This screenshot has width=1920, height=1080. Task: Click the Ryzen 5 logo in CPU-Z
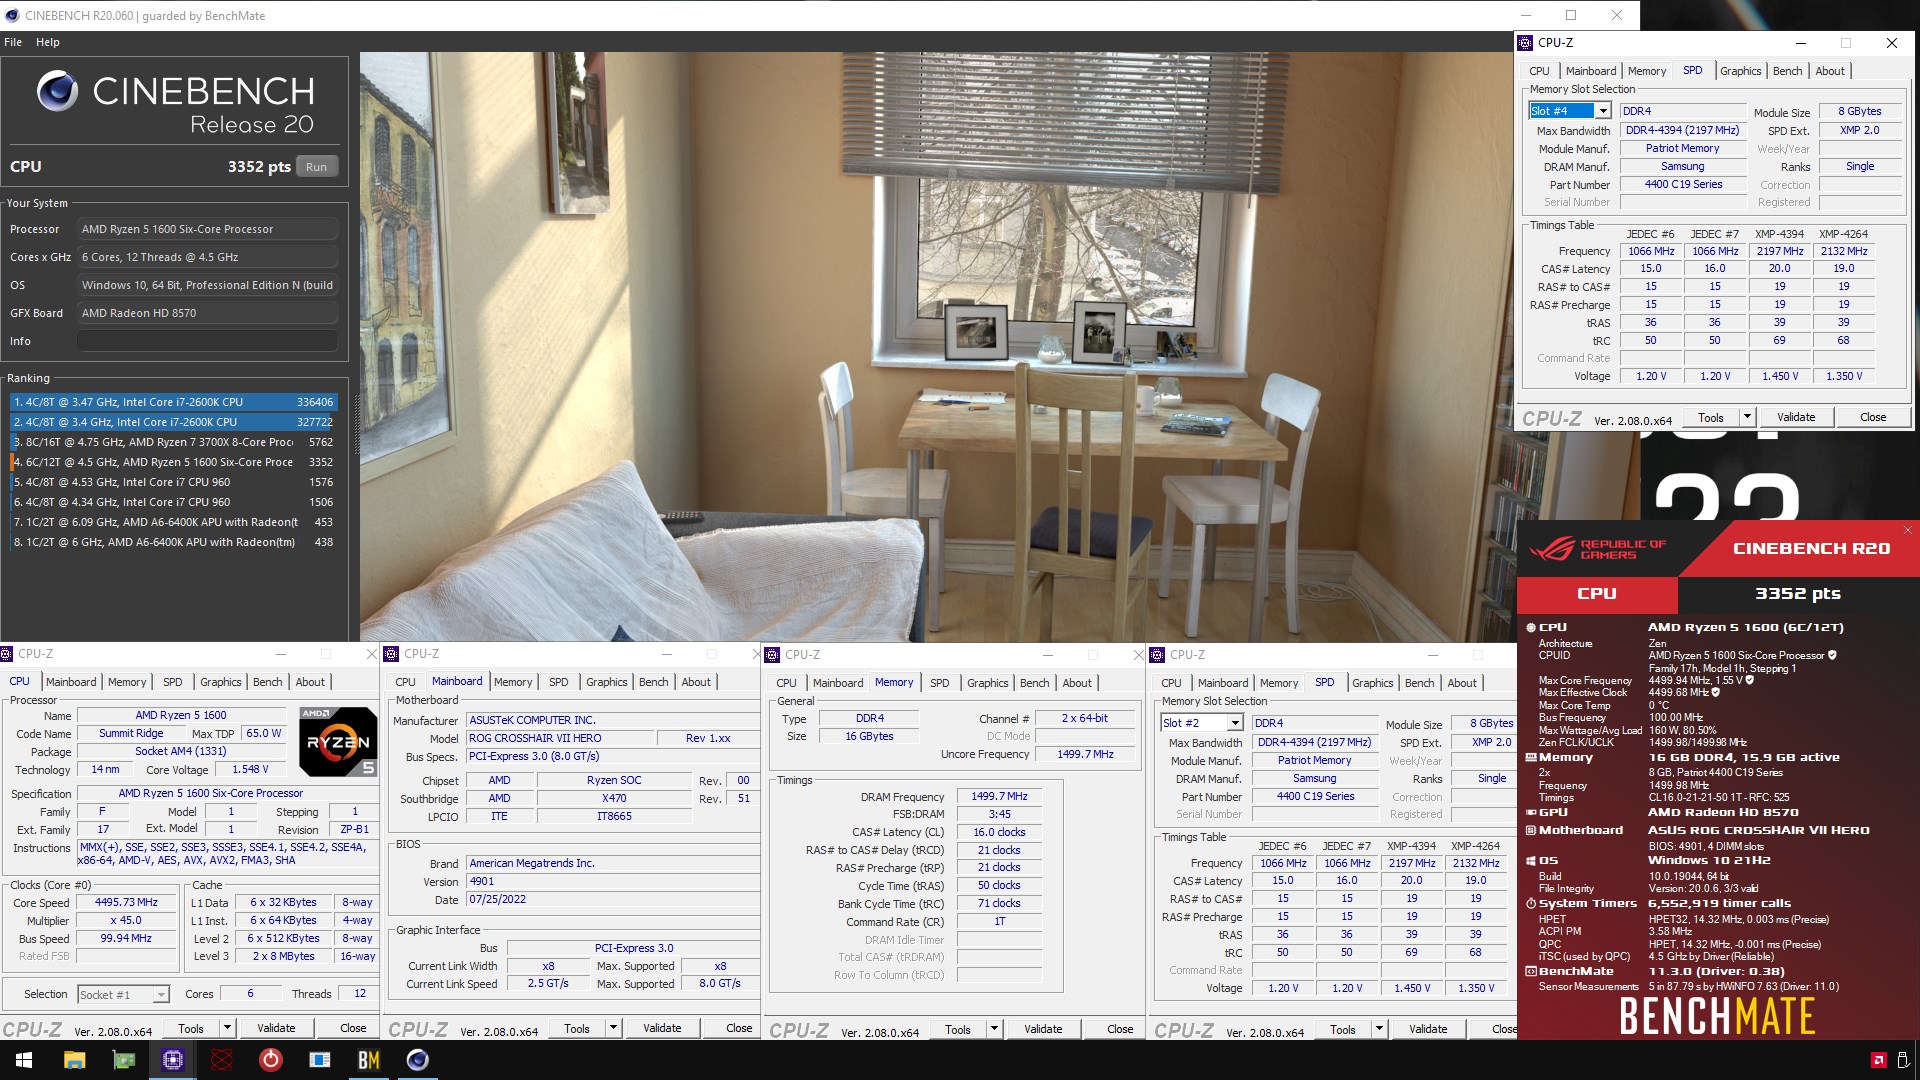(x=338, y=741)
